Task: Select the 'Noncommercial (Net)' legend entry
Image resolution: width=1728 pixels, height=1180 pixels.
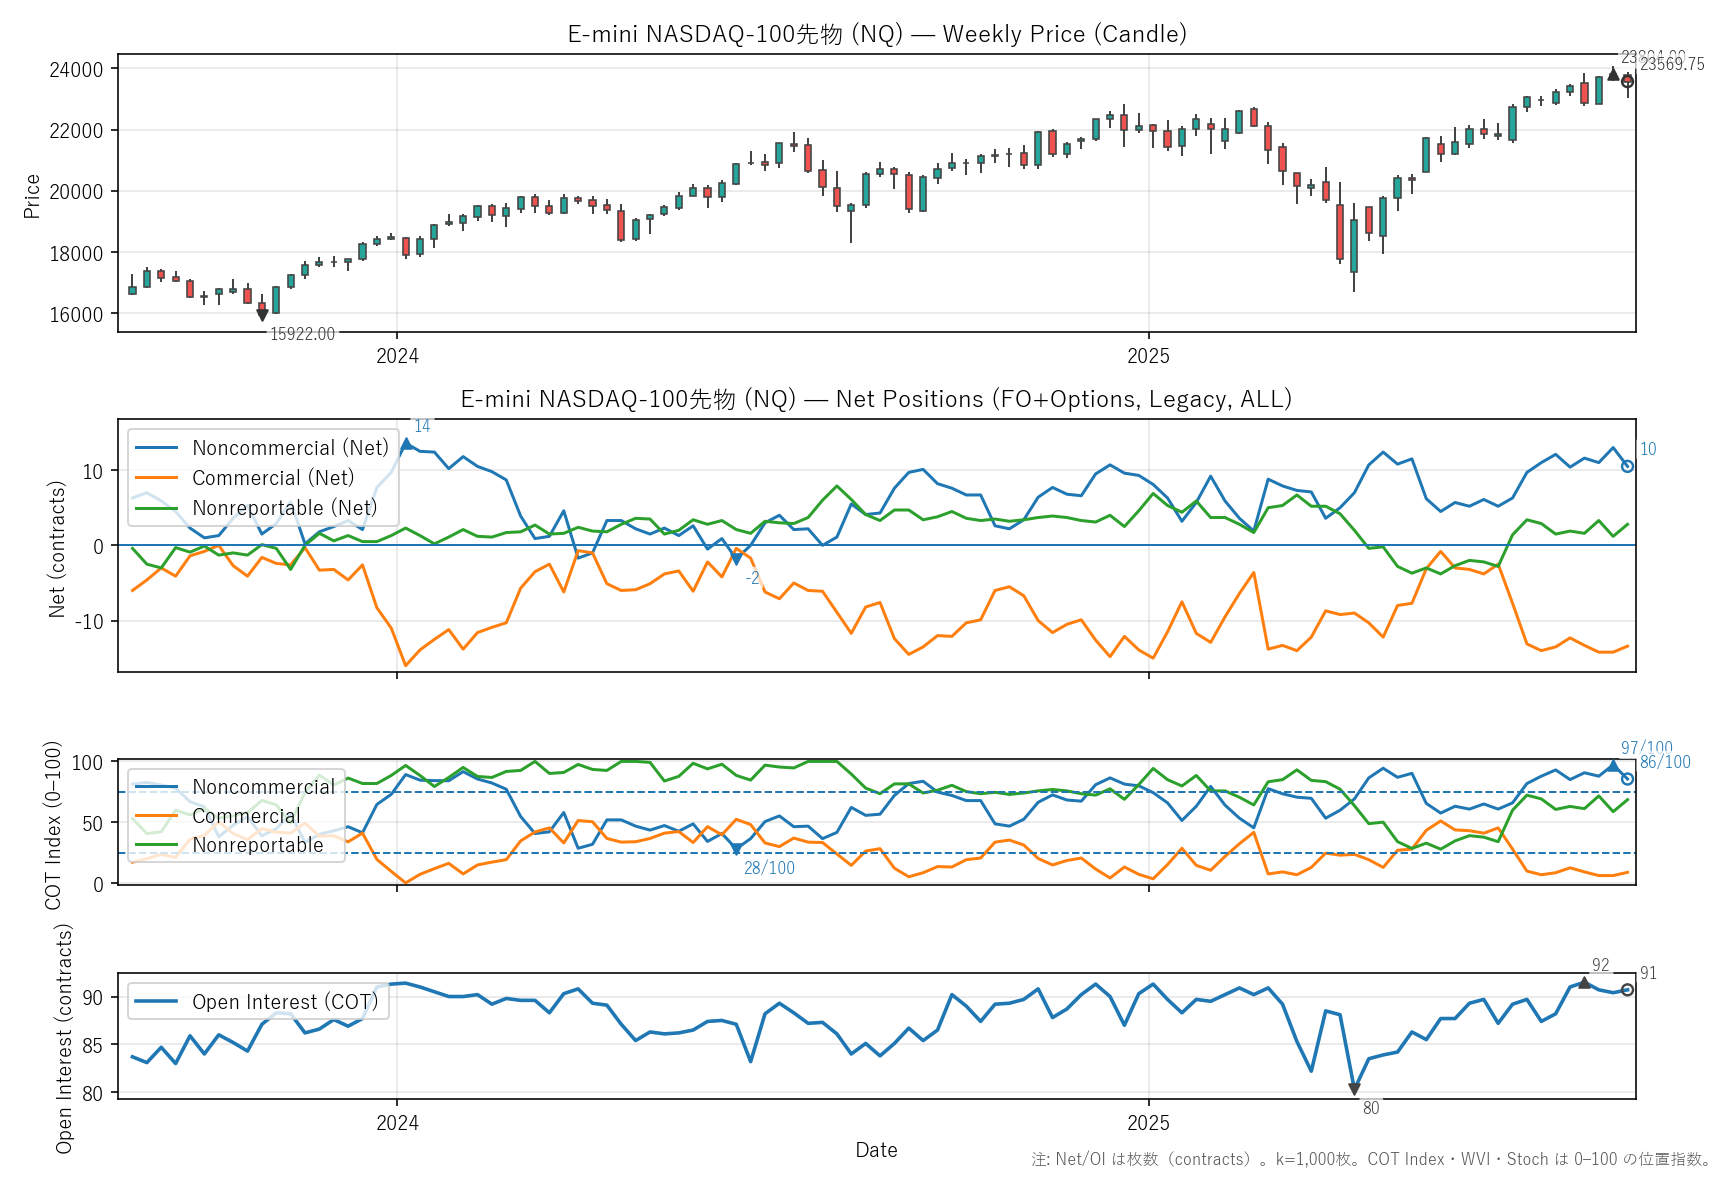Action: (290, 448)
